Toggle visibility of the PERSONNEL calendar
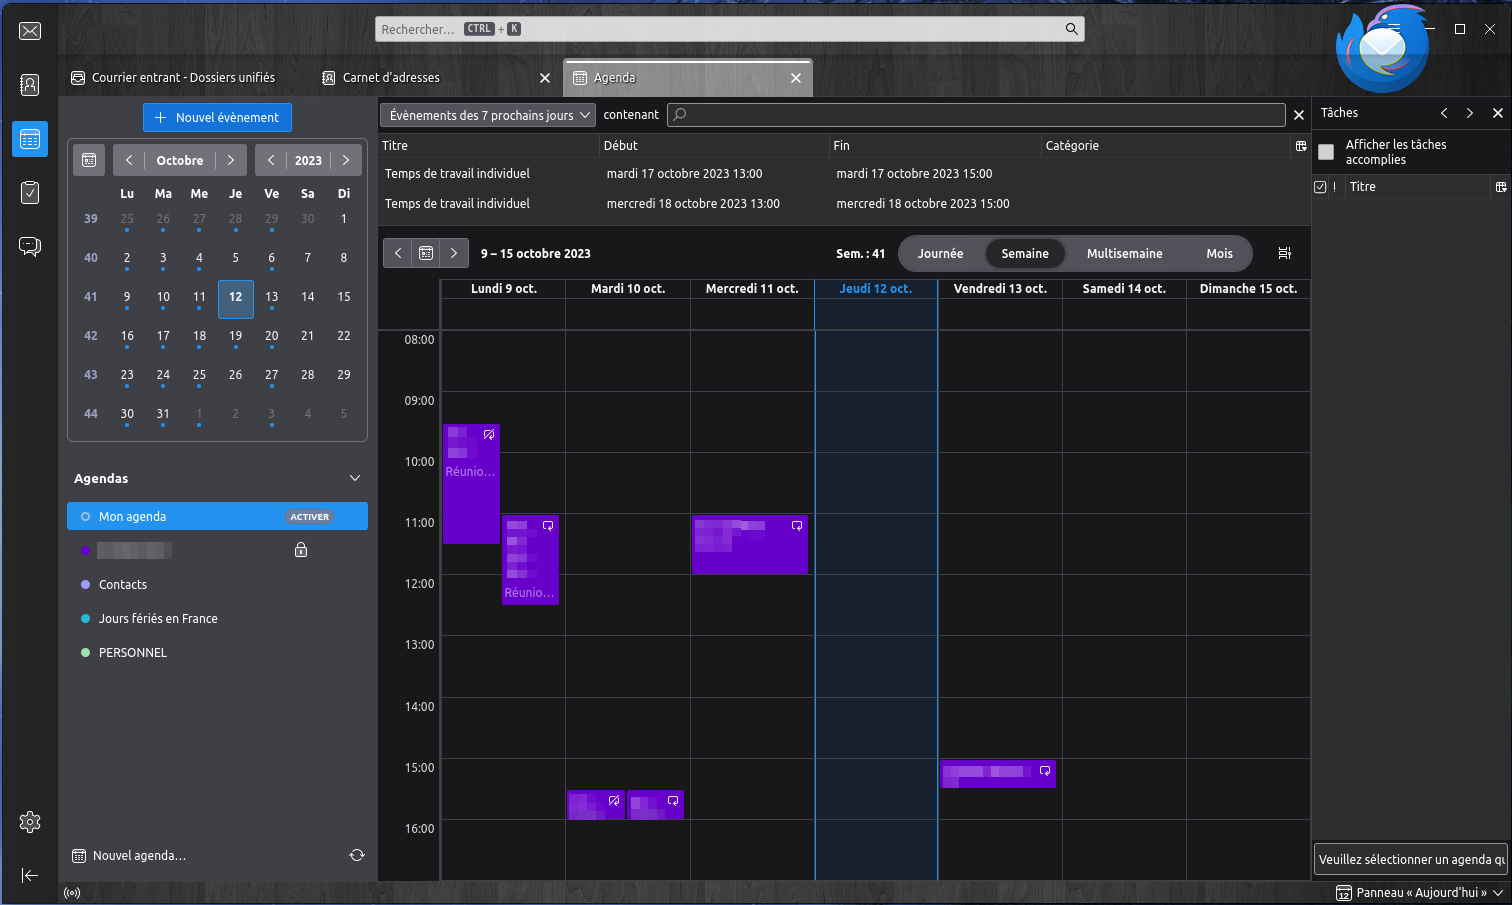Screen dimensions: 1512x905 coord(86,653)
